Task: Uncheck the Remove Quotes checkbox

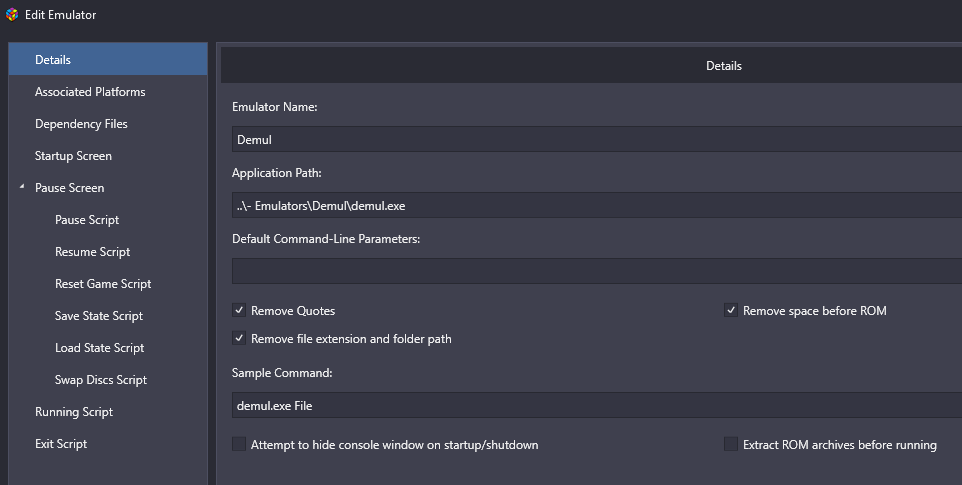Action: [x=239, y=310]
